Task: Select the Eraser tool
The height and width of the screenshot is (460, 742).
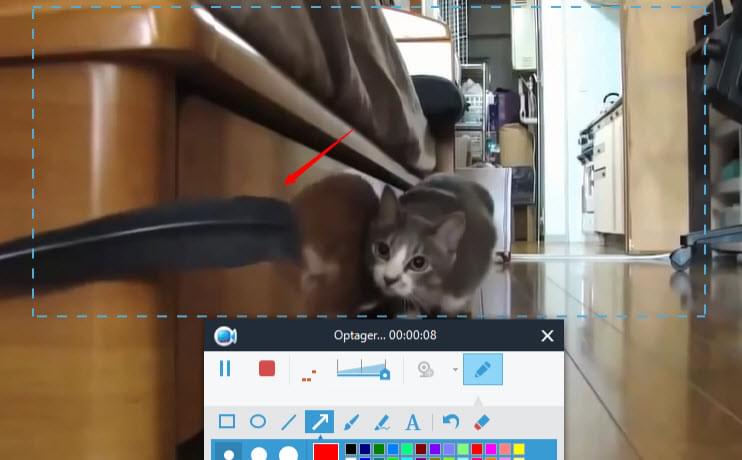Action: 481,422
